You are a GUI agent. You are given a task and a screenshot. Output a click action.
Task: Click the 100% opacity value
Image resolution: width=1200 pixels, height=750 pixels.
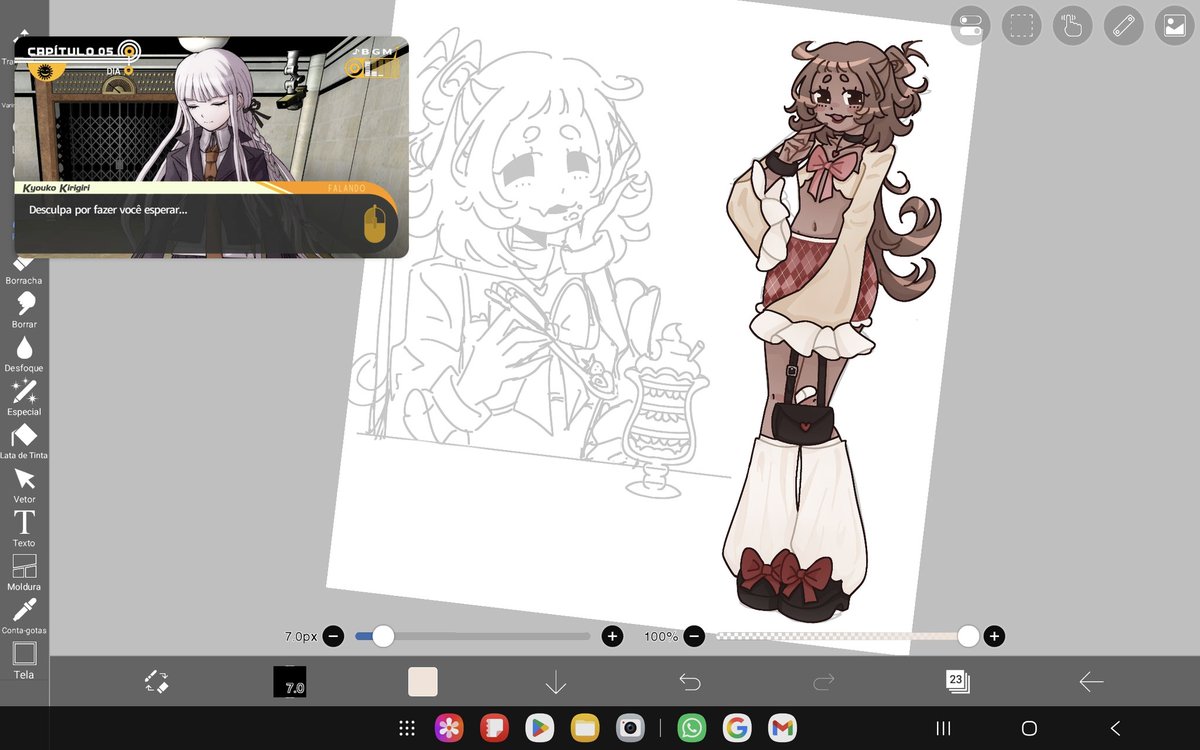click(x=661, y=636)
